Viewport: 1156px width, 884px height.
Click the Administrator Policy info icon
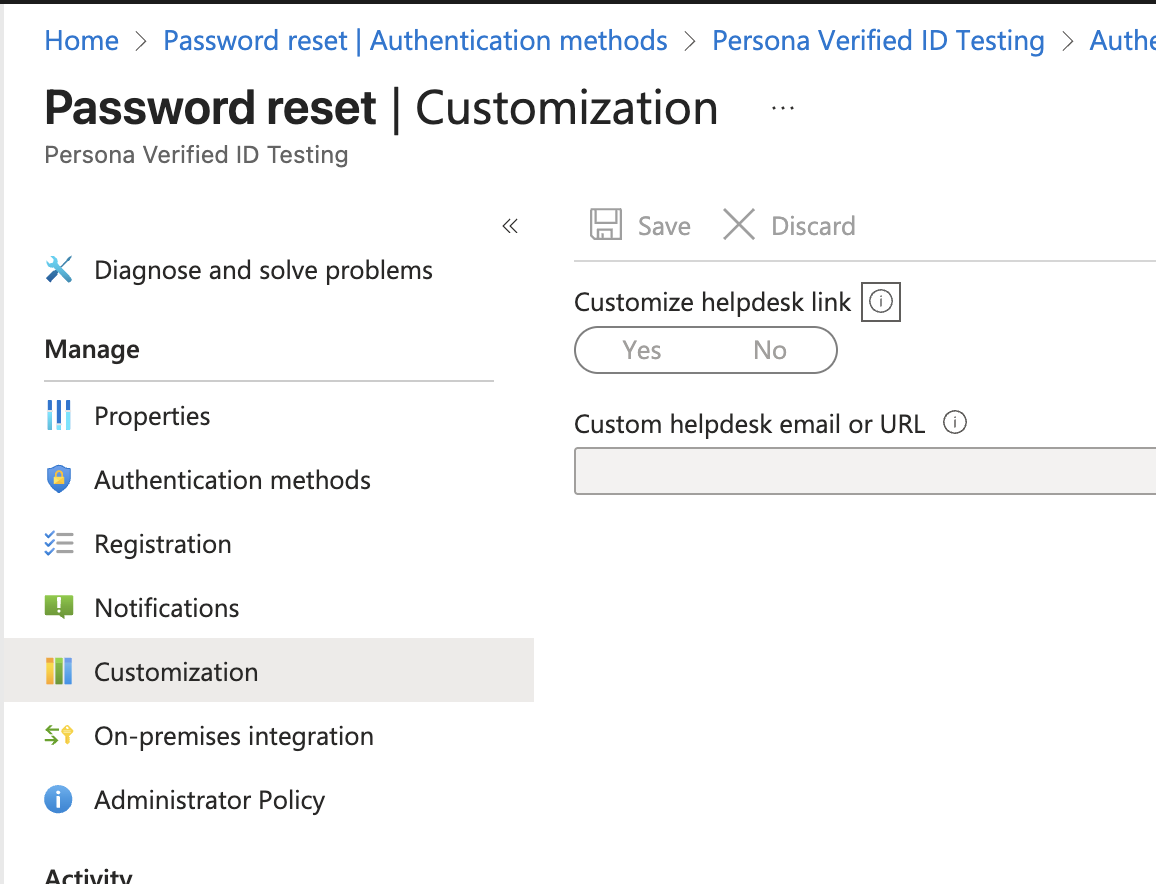point(59,799)
